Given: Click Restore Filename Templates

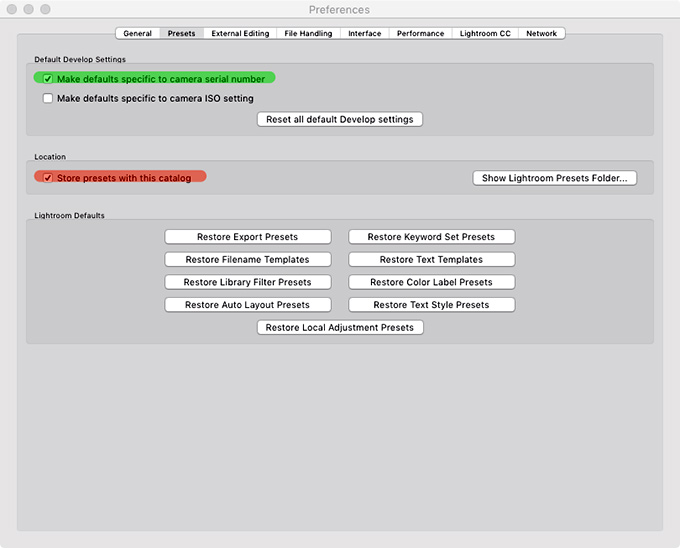Looking at the screenshot, I should (248, 259).
